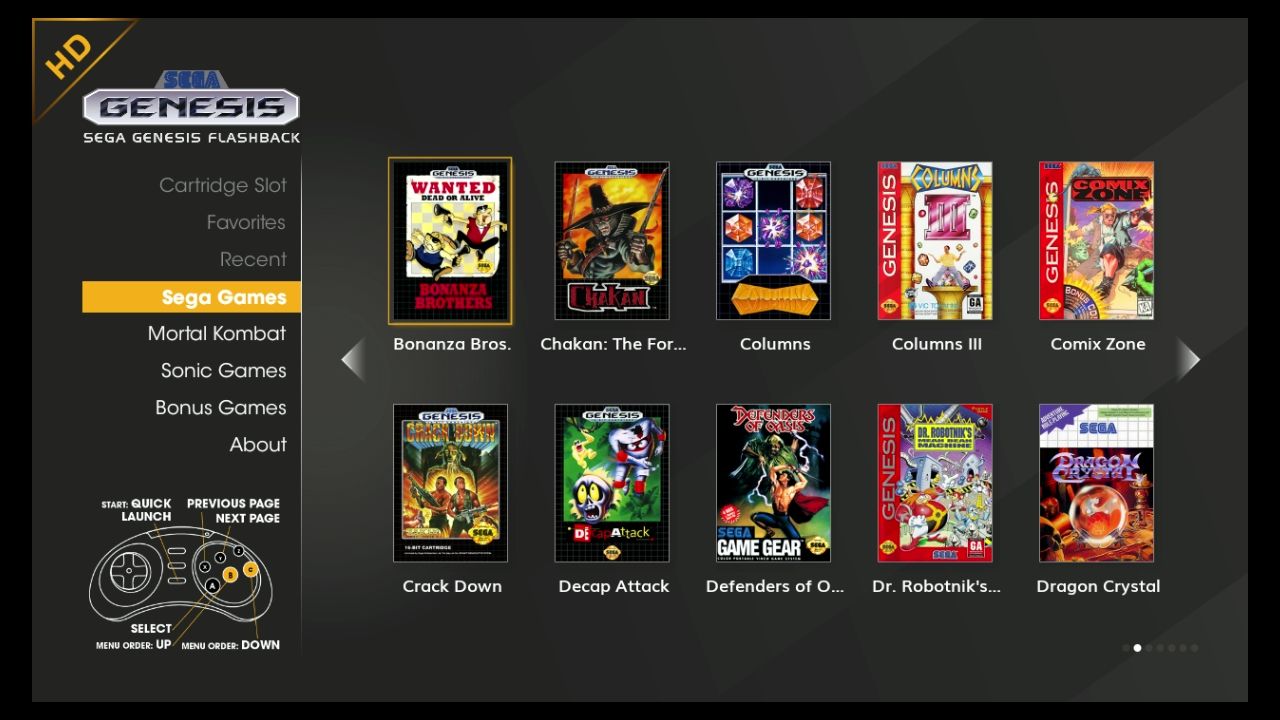The width and height of the screenshot is (1280, 720).
Task: Click the "Comix Zone" game title
Action: [1098, 344]
